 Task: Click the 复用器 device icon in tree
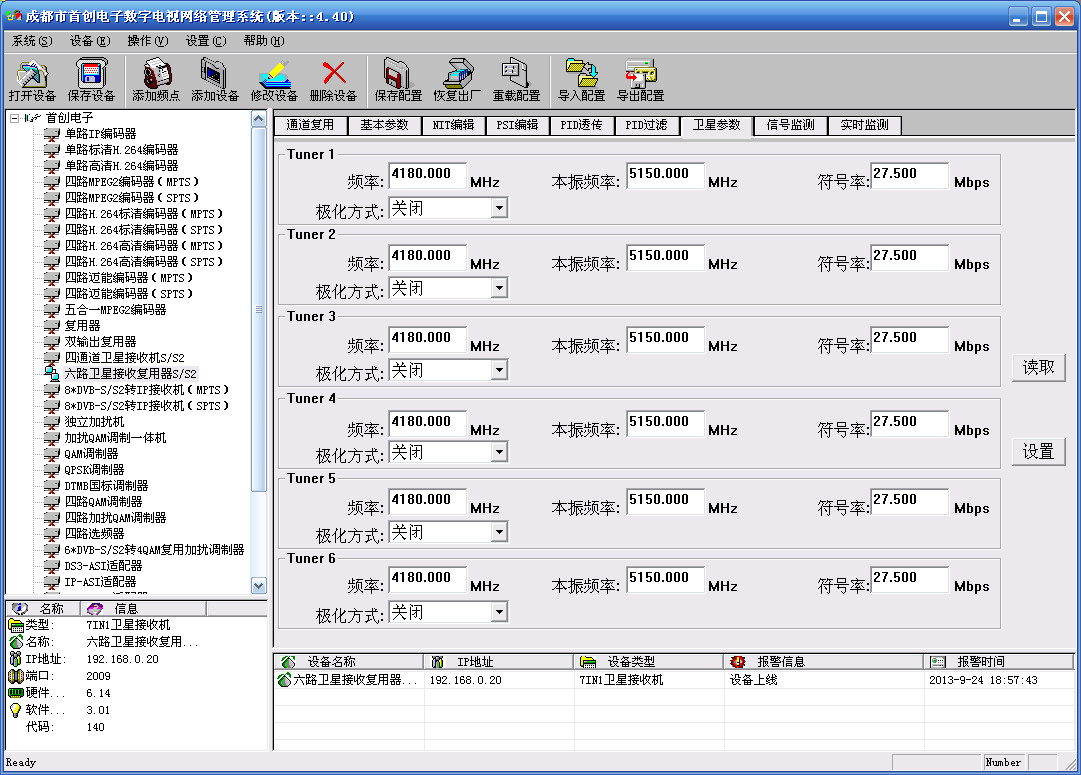[52, 325]
